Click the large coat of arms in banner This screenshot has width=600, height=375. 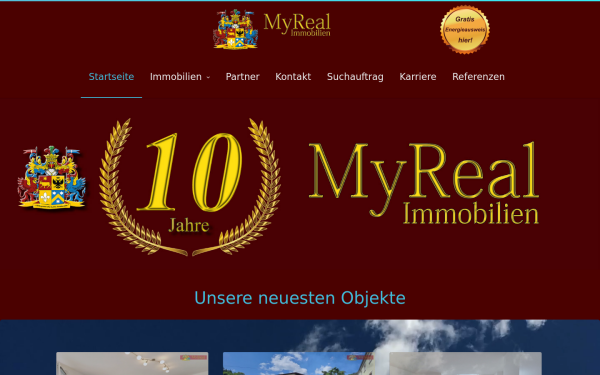click(52, 177)
